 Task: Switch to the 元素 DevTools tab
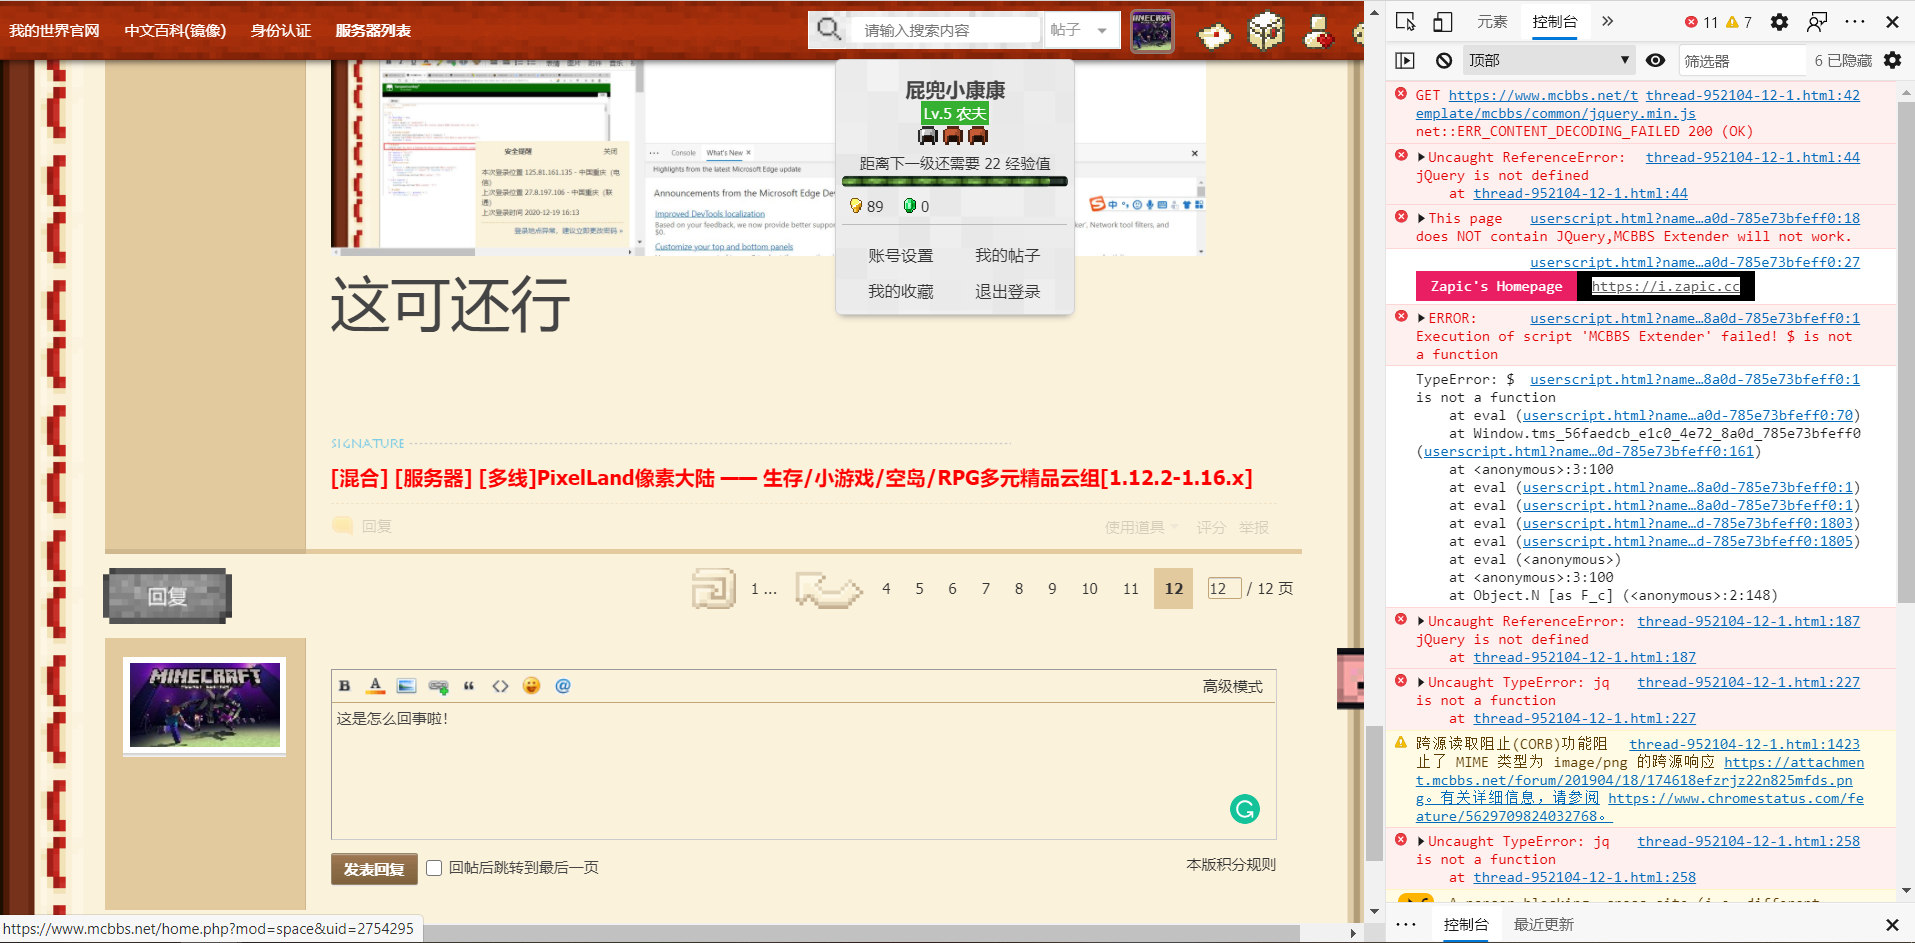click(x=1492, y=22)
